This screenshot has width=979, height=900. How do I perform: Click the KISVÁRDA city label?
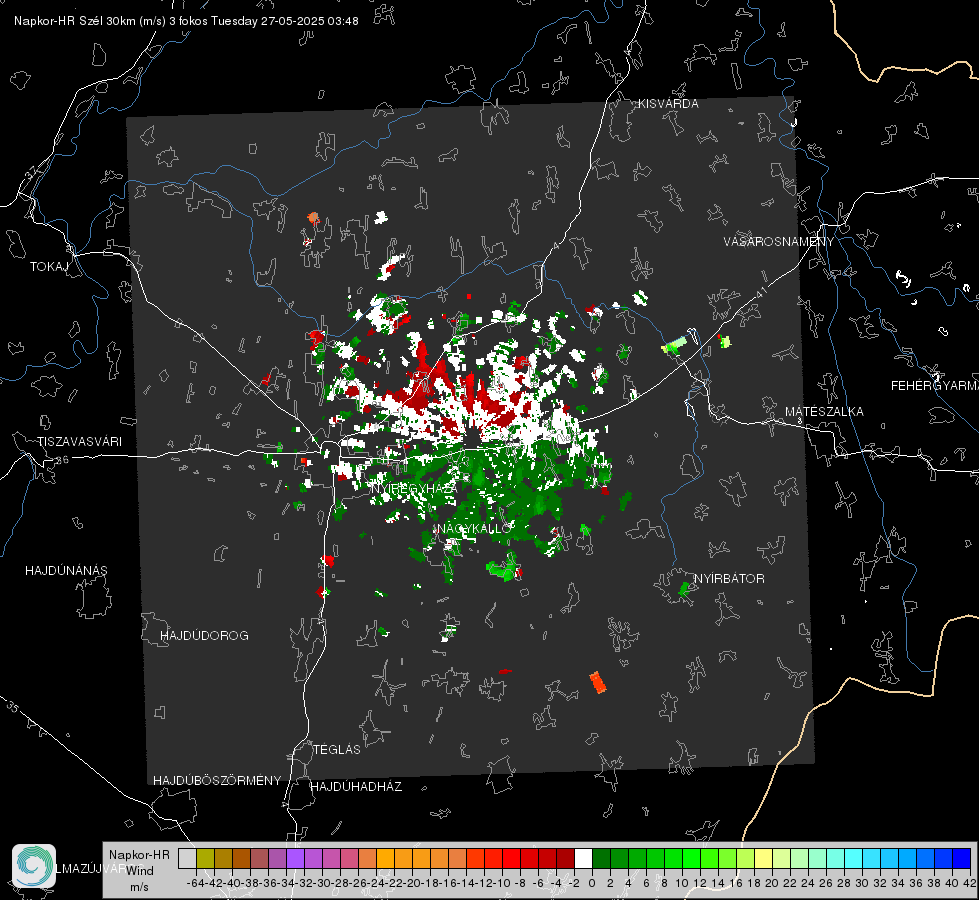point(668,104)
